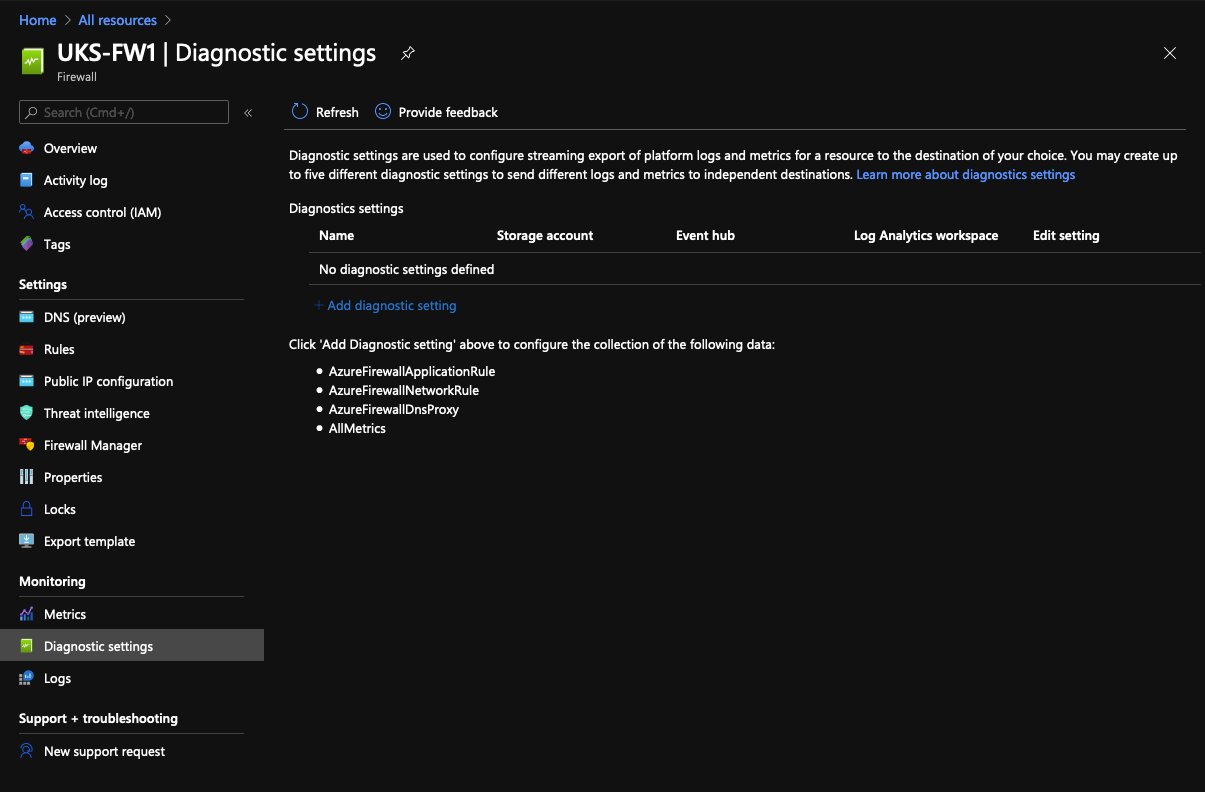Screen dimensions: 1205x792
Task: Close the Diagnostic settings blade
Action: tap(1170, 53)
